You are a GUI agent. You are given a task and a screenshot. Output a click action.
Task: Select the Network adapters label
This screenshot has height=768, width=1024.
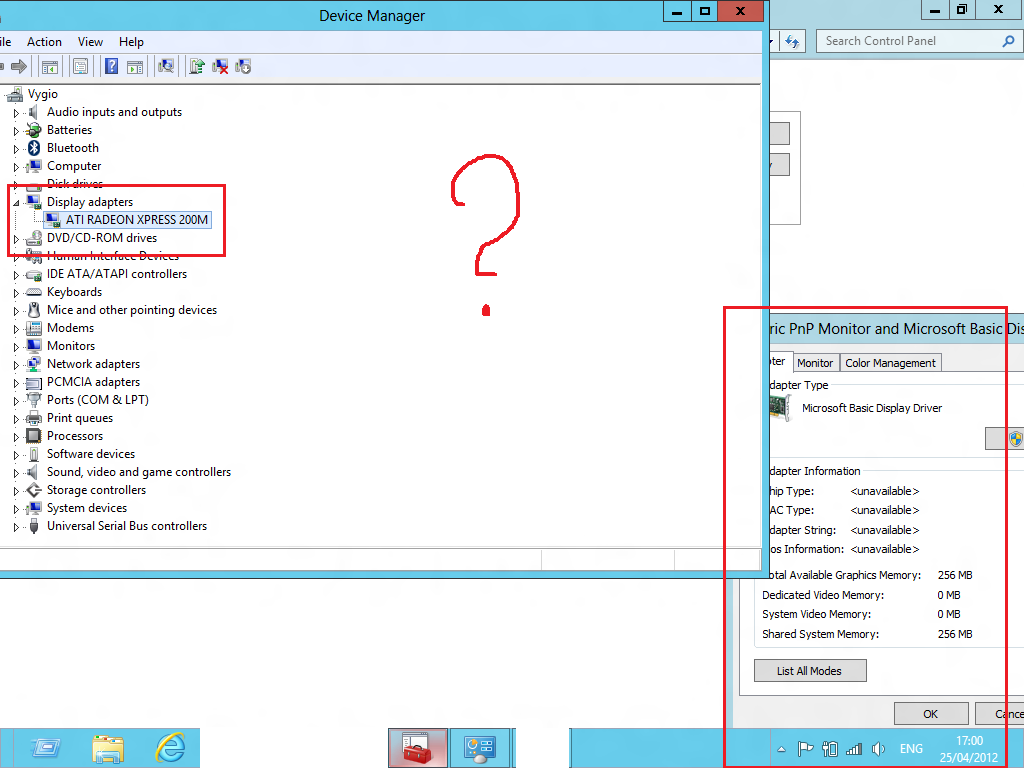point(93,364)
